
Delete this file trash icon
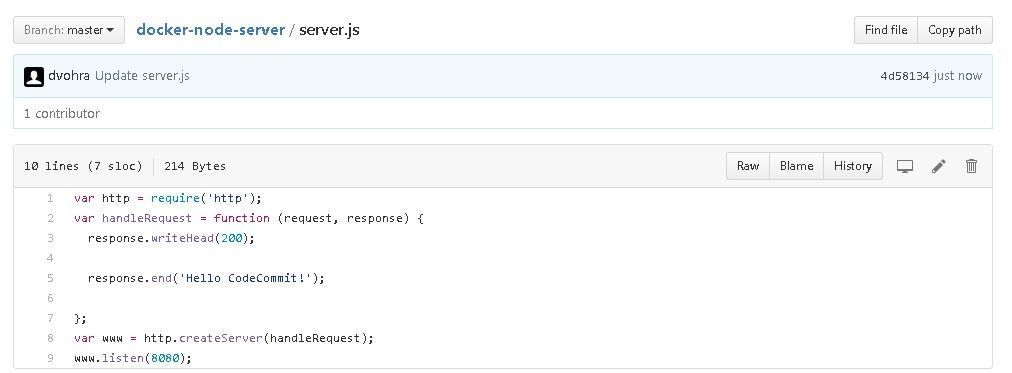click(x=971, y=166)
